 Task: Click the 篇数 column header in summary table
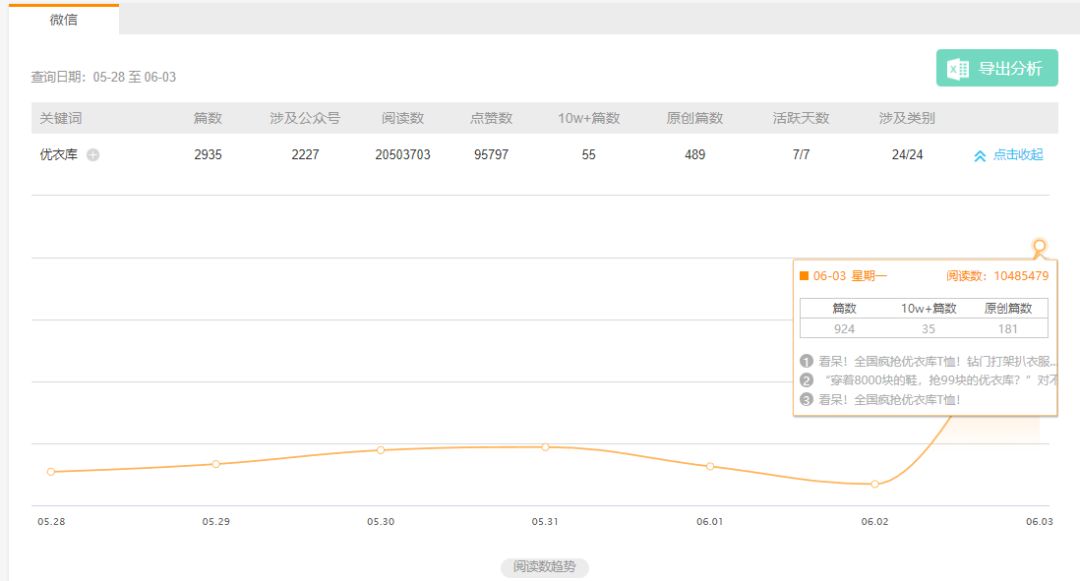[x=208, y=118]
